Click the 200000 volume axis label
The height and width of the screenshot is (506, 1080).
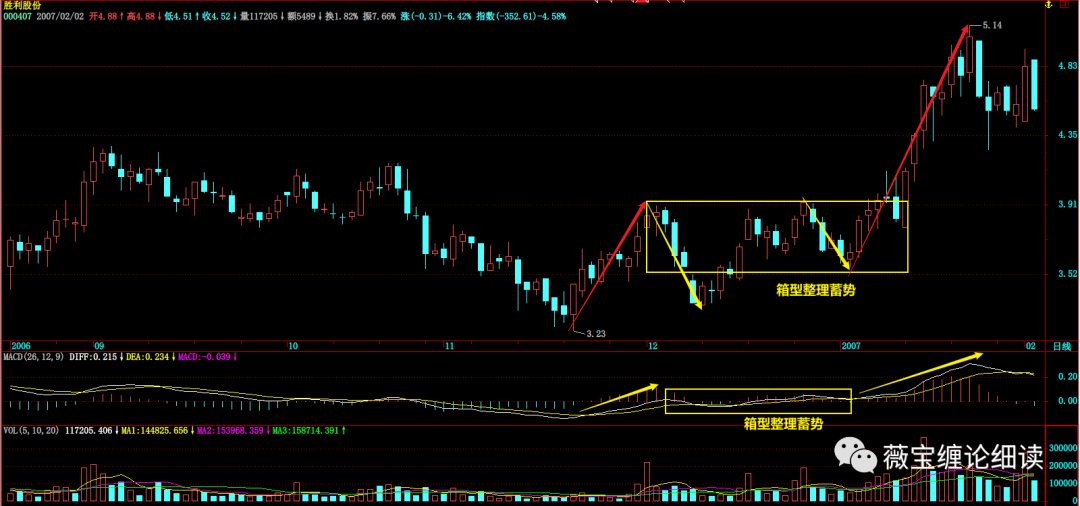[x=1063, y=466]
